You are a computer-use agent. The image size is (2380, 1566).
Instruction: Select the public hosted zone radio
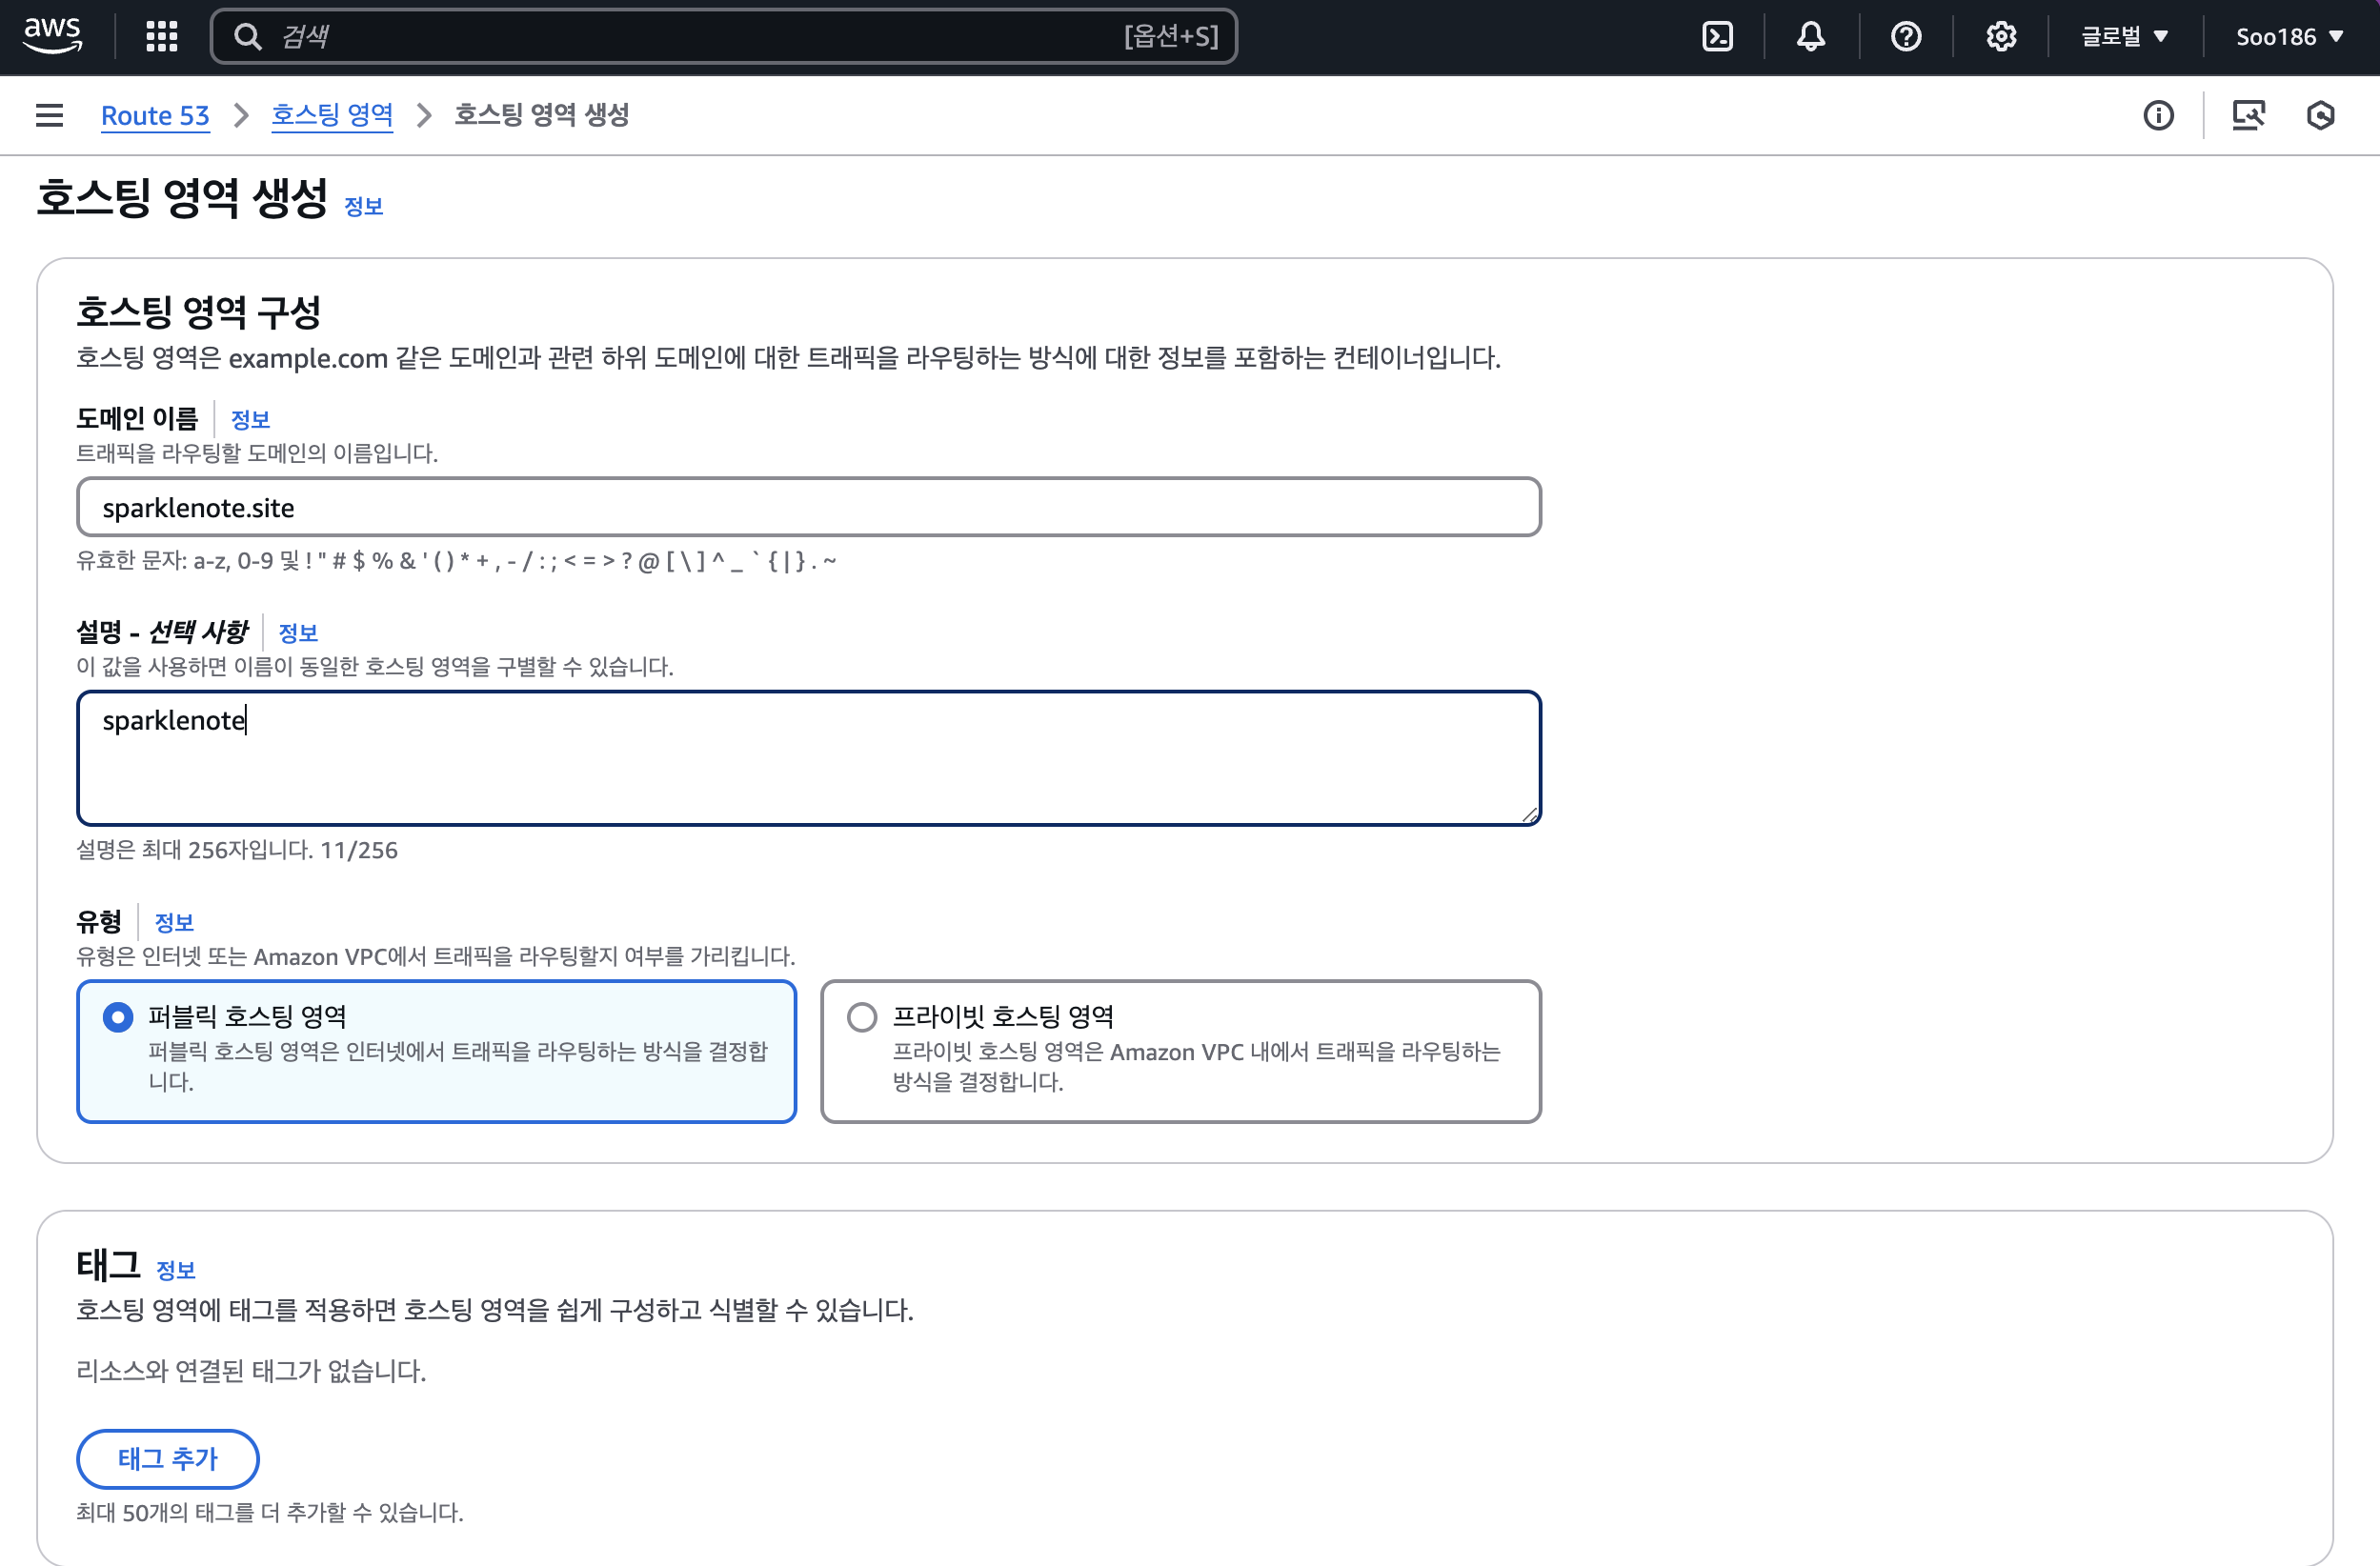tap(118, 1017)
